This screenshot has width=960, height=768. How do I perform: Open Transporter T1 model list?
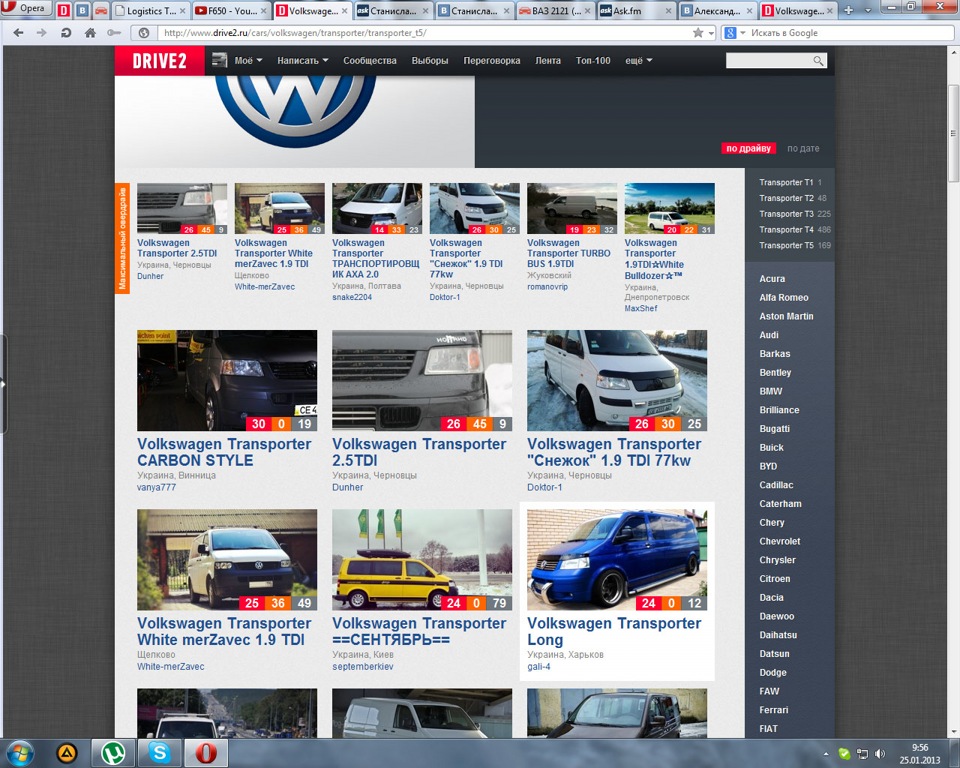pyautogui.click(x=786, y=183)
